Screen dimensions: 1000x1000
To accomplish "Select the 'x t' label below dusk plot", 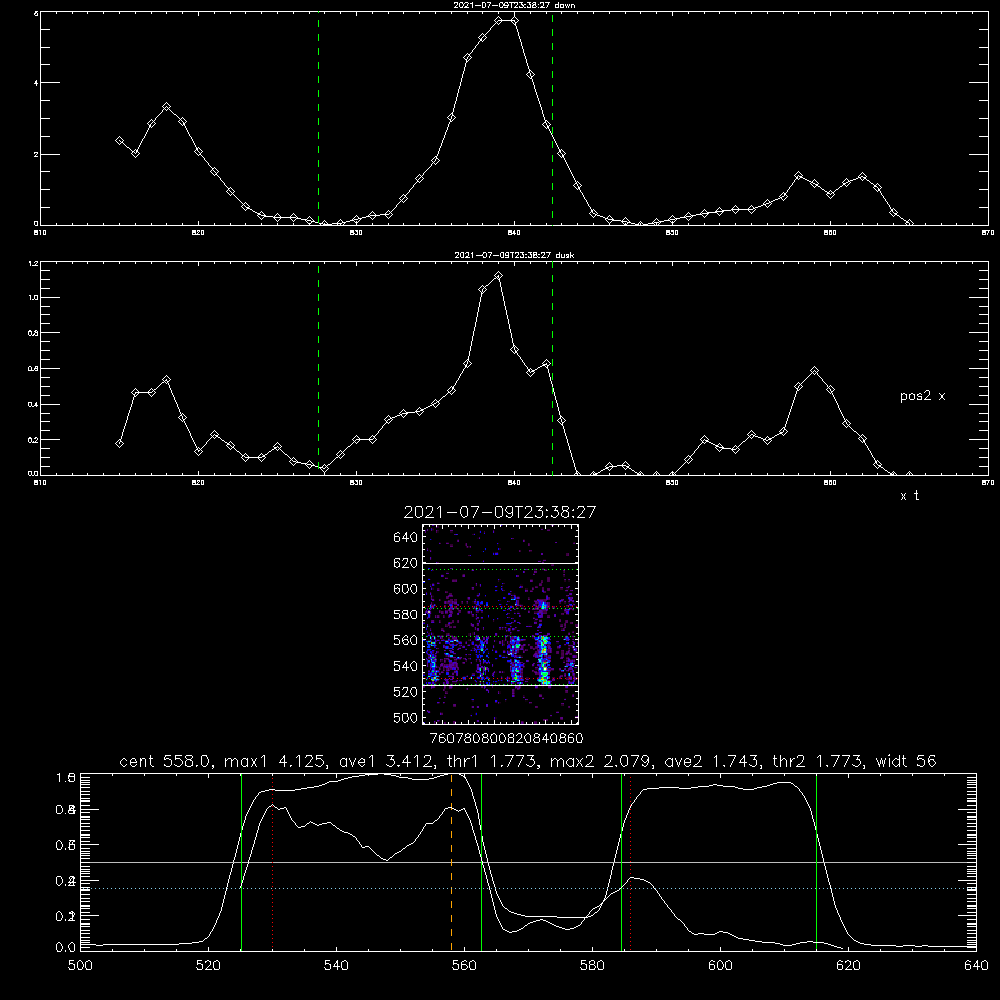I will [x=909, y=496].
